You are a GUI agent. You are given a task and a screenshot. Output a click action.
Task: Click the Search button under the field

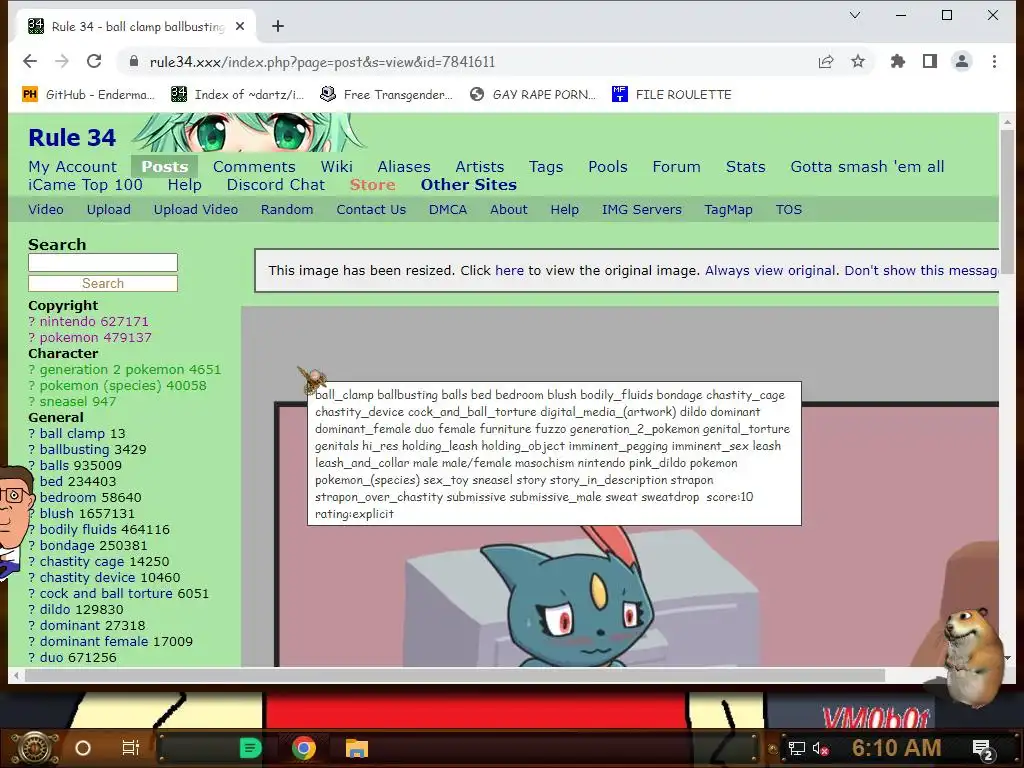coord(103,283)
